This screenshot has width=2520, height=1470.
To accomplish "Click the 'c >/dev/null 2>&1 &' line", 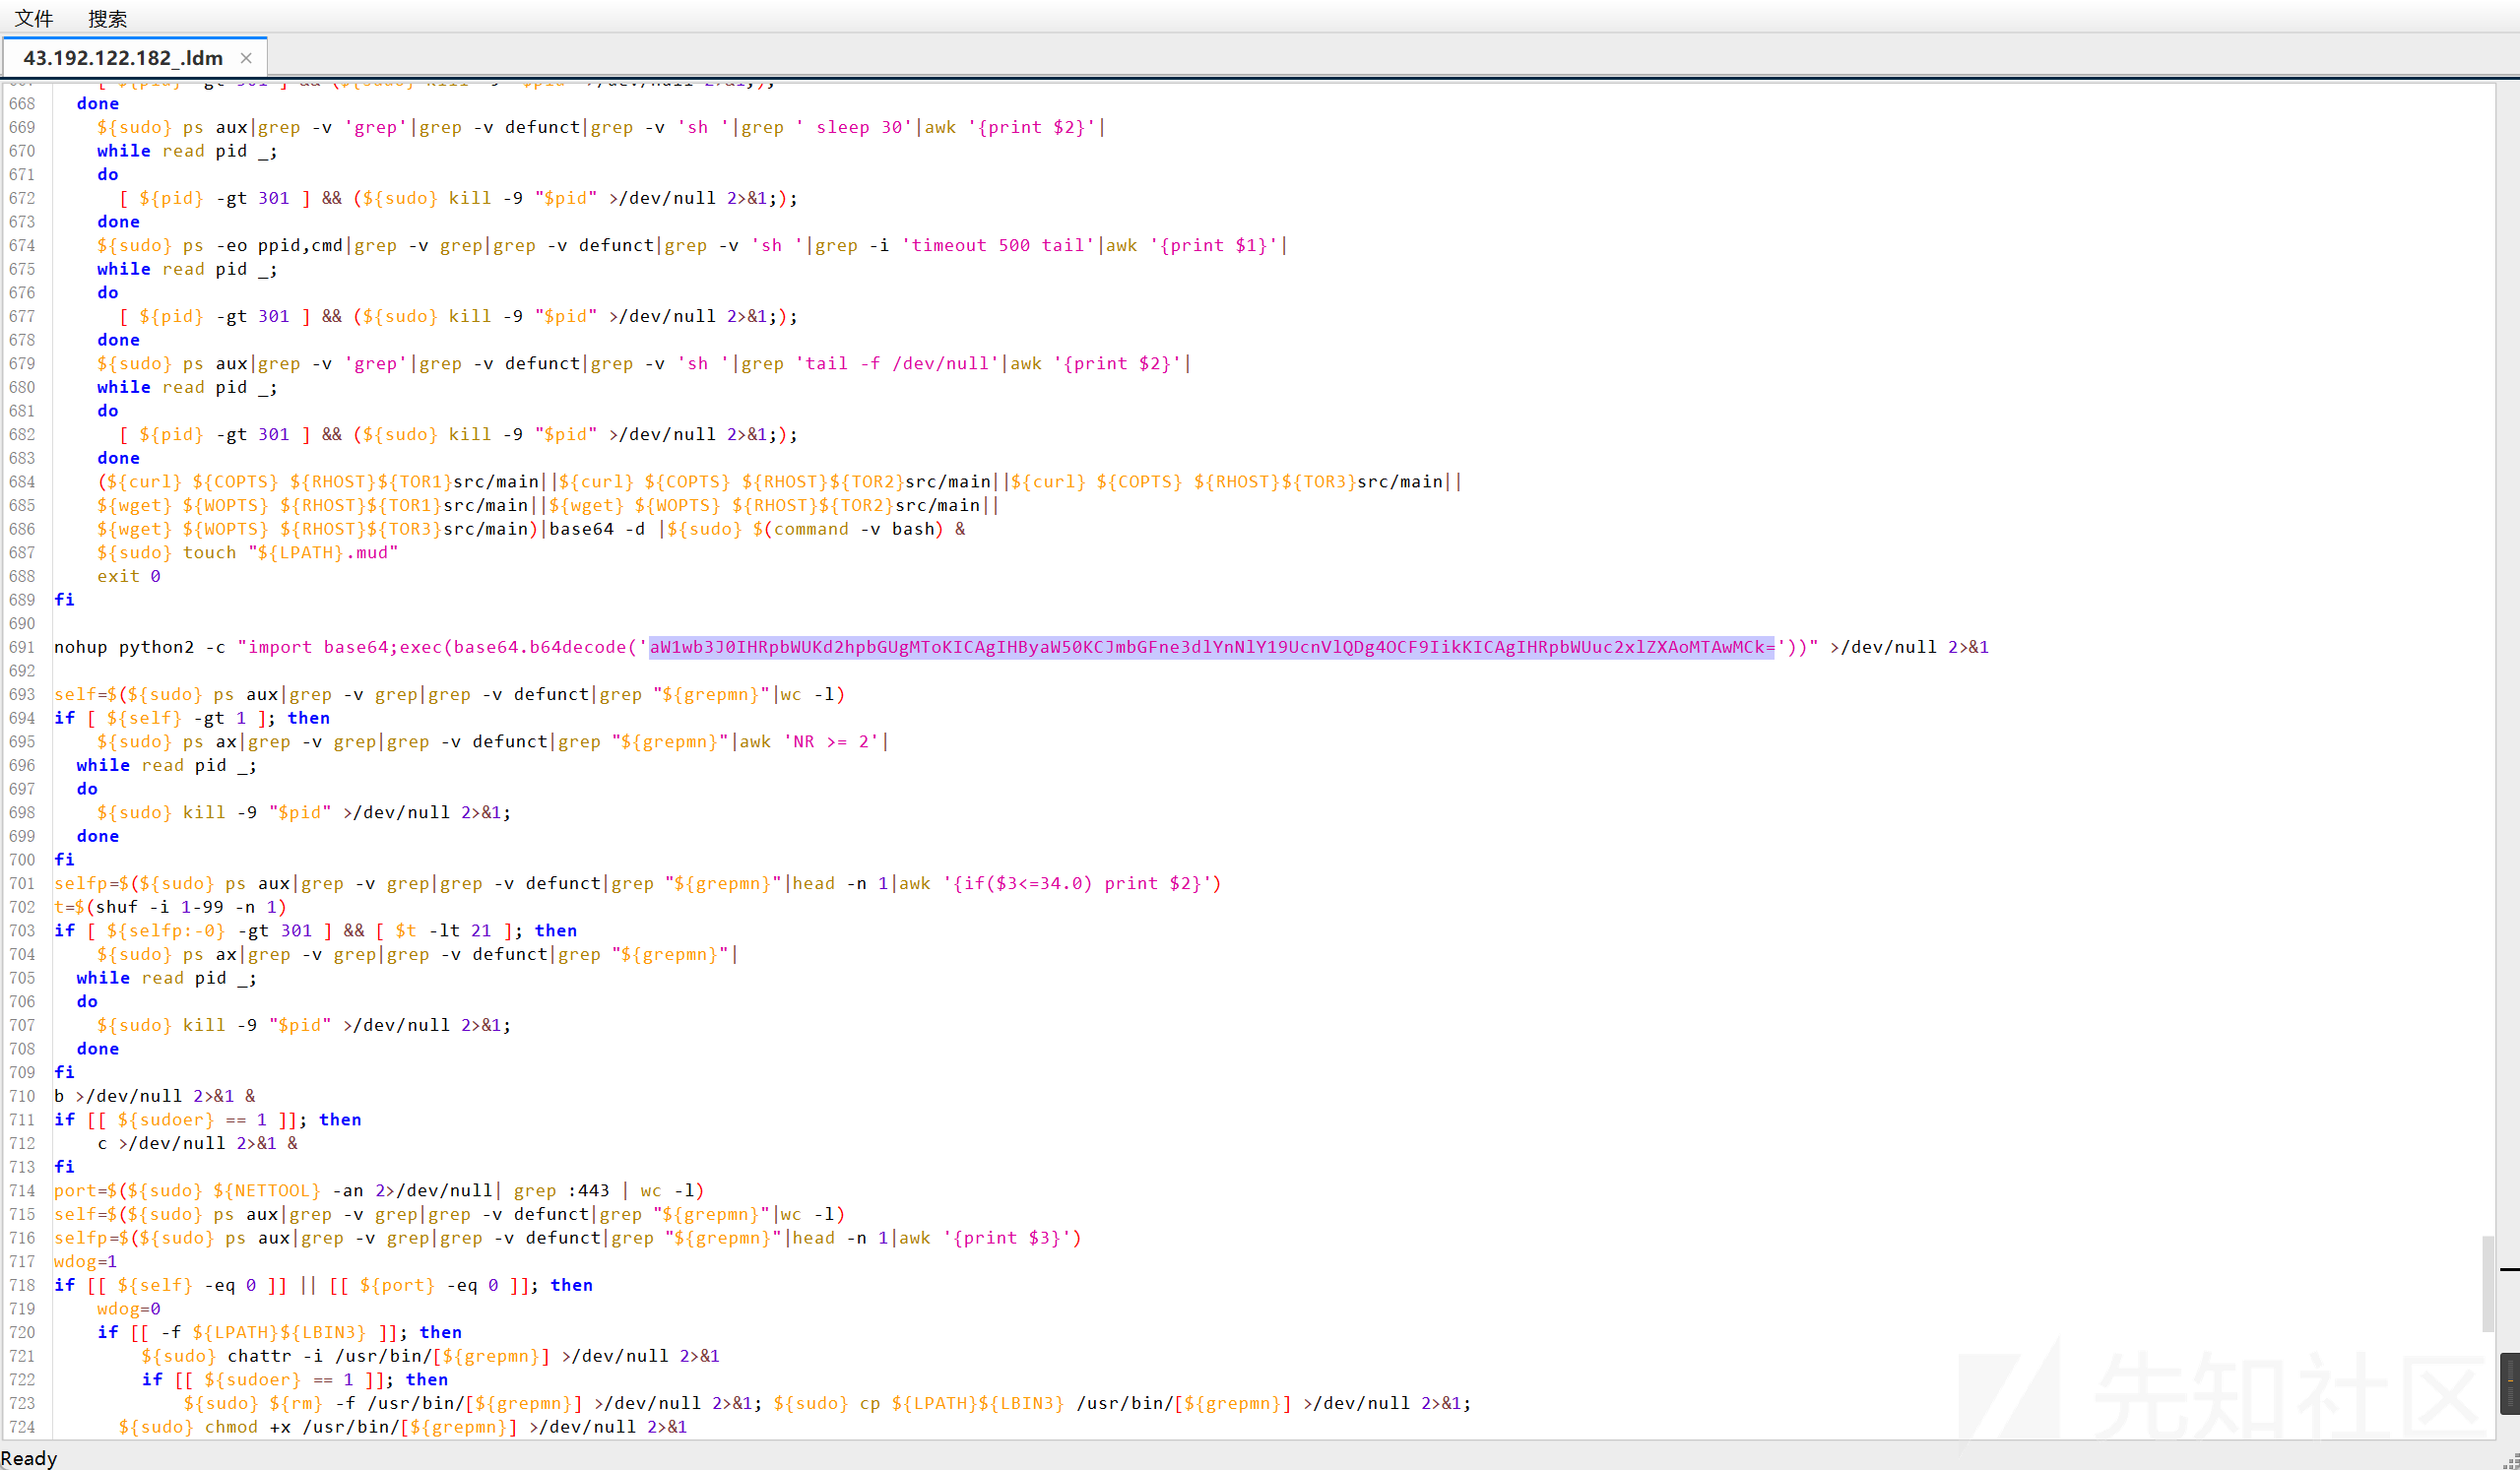I will 198,1143.
